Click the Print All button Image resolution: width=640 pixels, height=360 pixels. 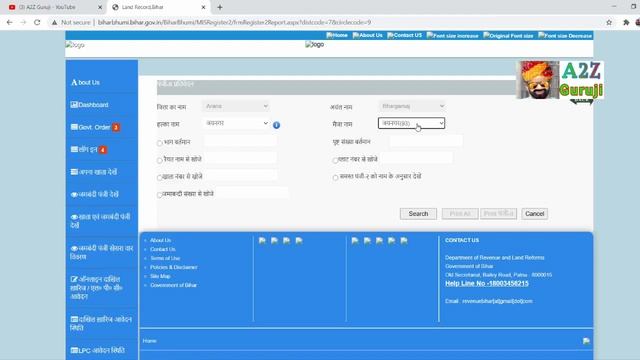460,214
